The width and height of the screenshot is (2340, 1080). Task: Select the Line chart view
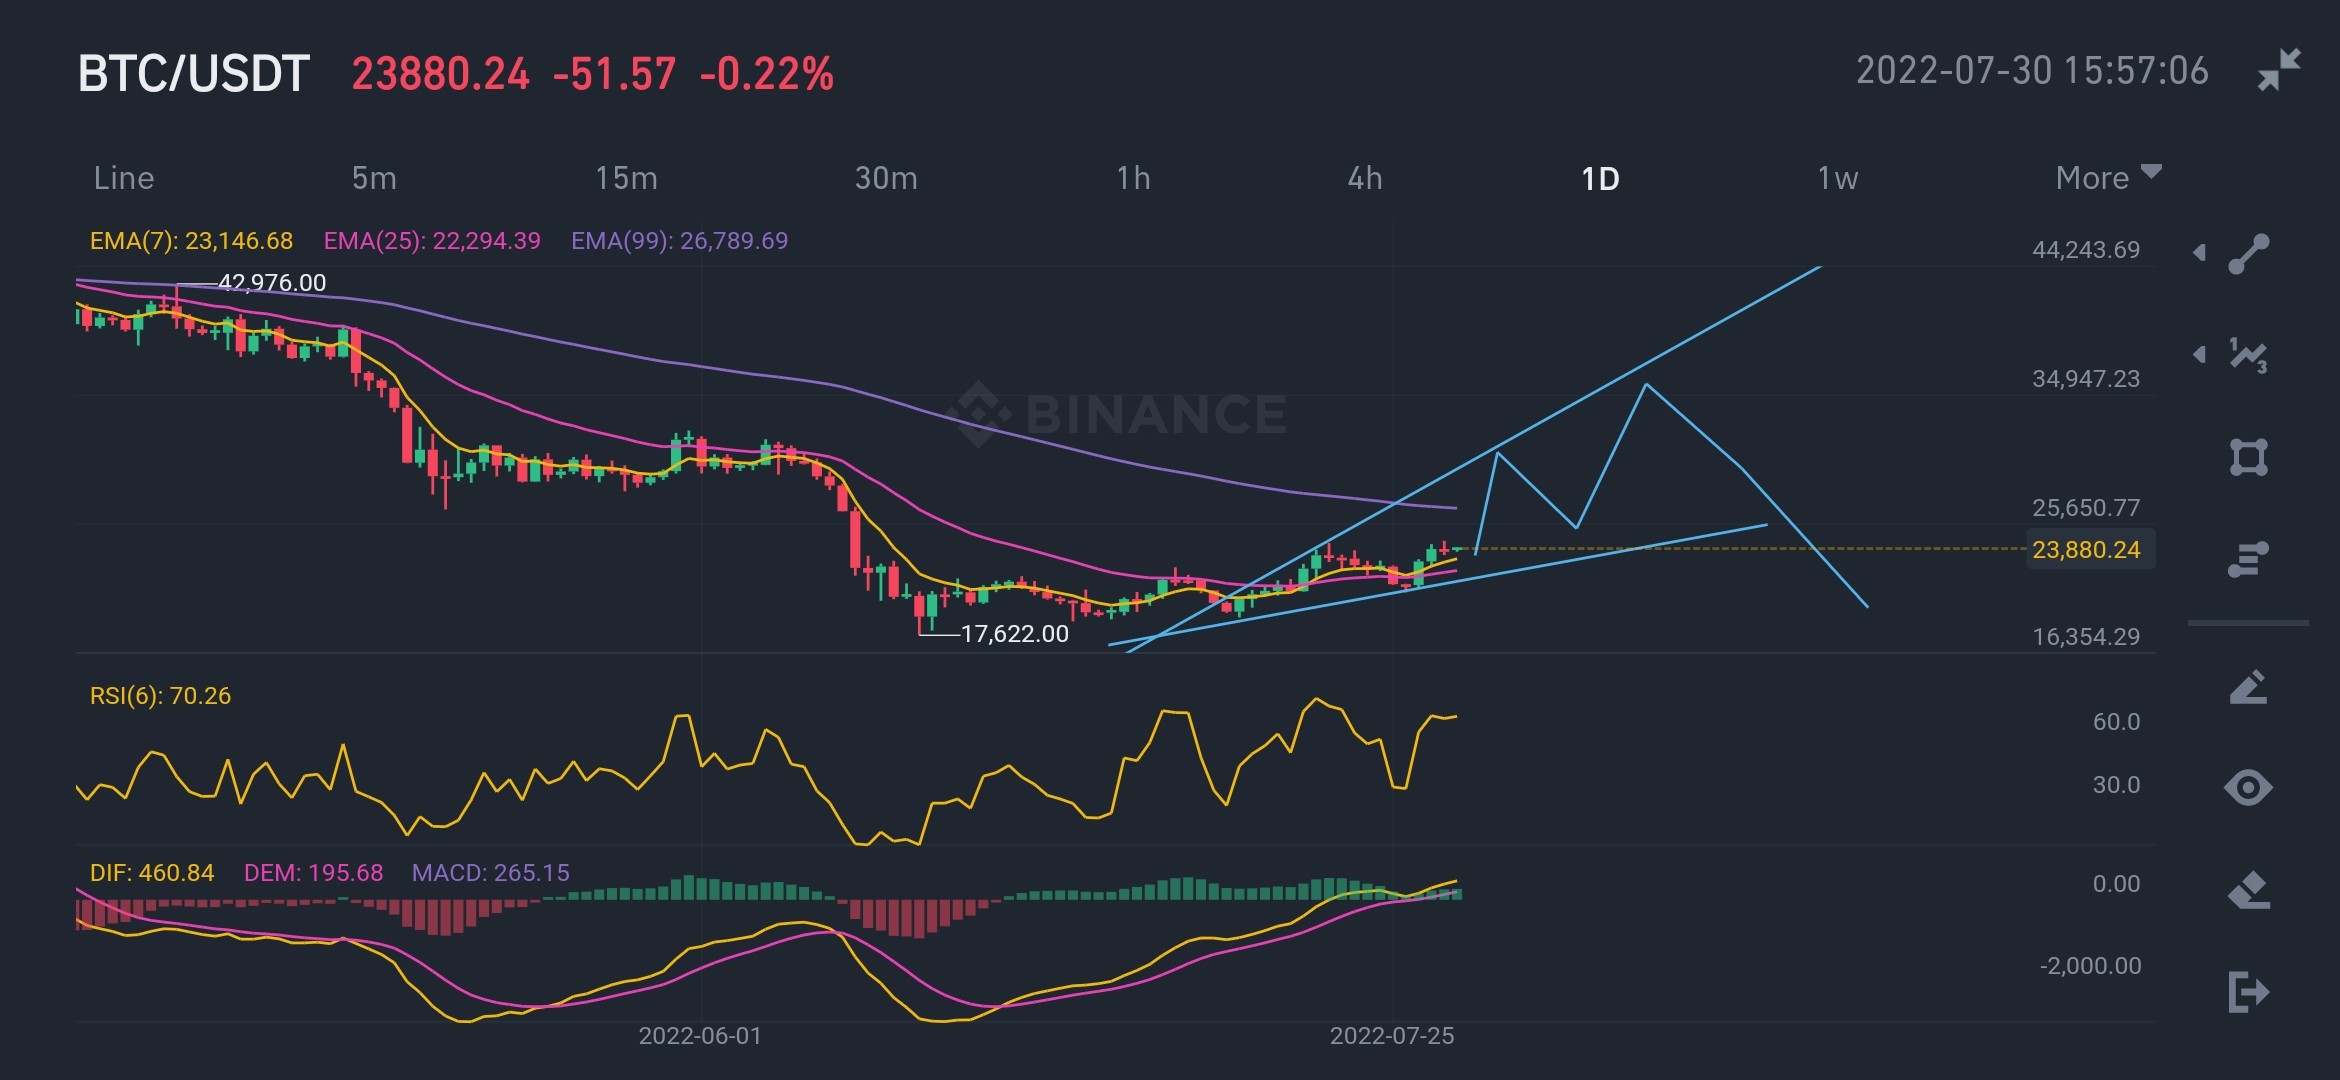coord(124,178)
